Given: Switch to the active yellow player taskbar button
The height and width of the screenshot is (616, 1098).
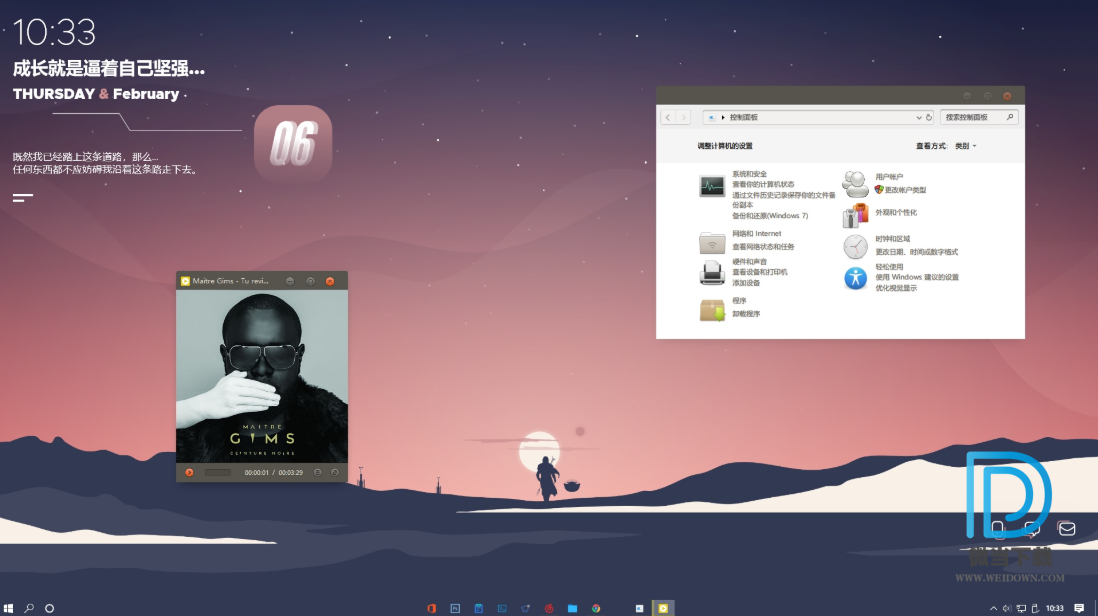Looking at the screenshot, I should click(x=663, y=608).
